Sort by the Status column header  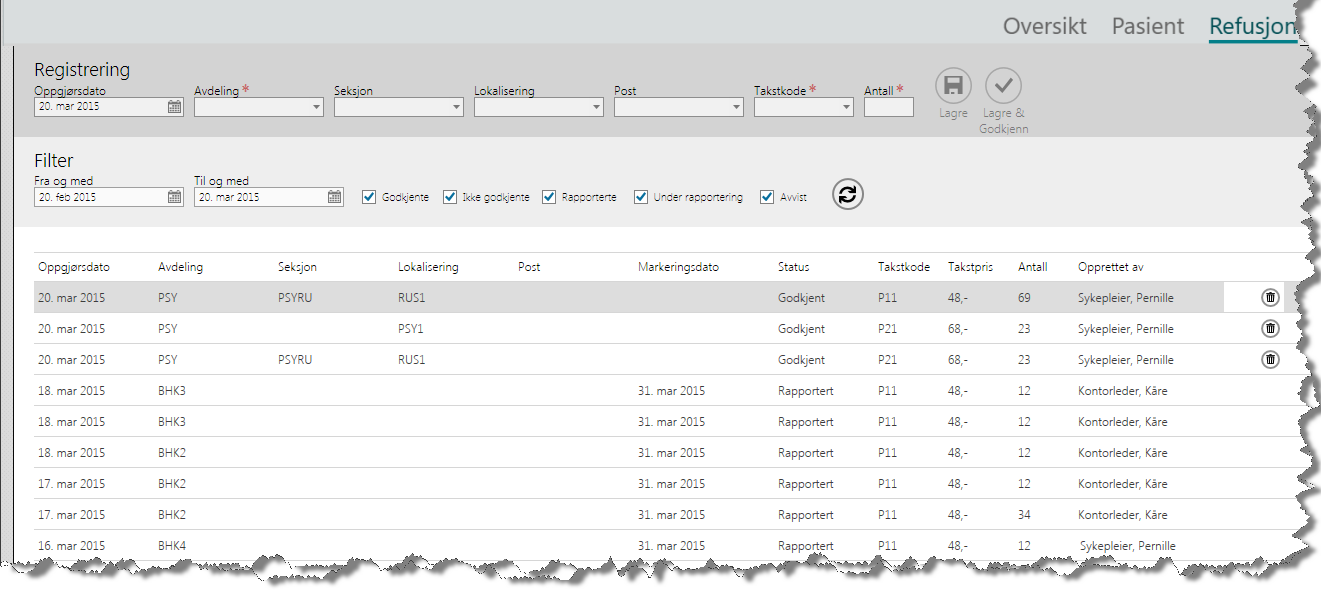point(794,267)
